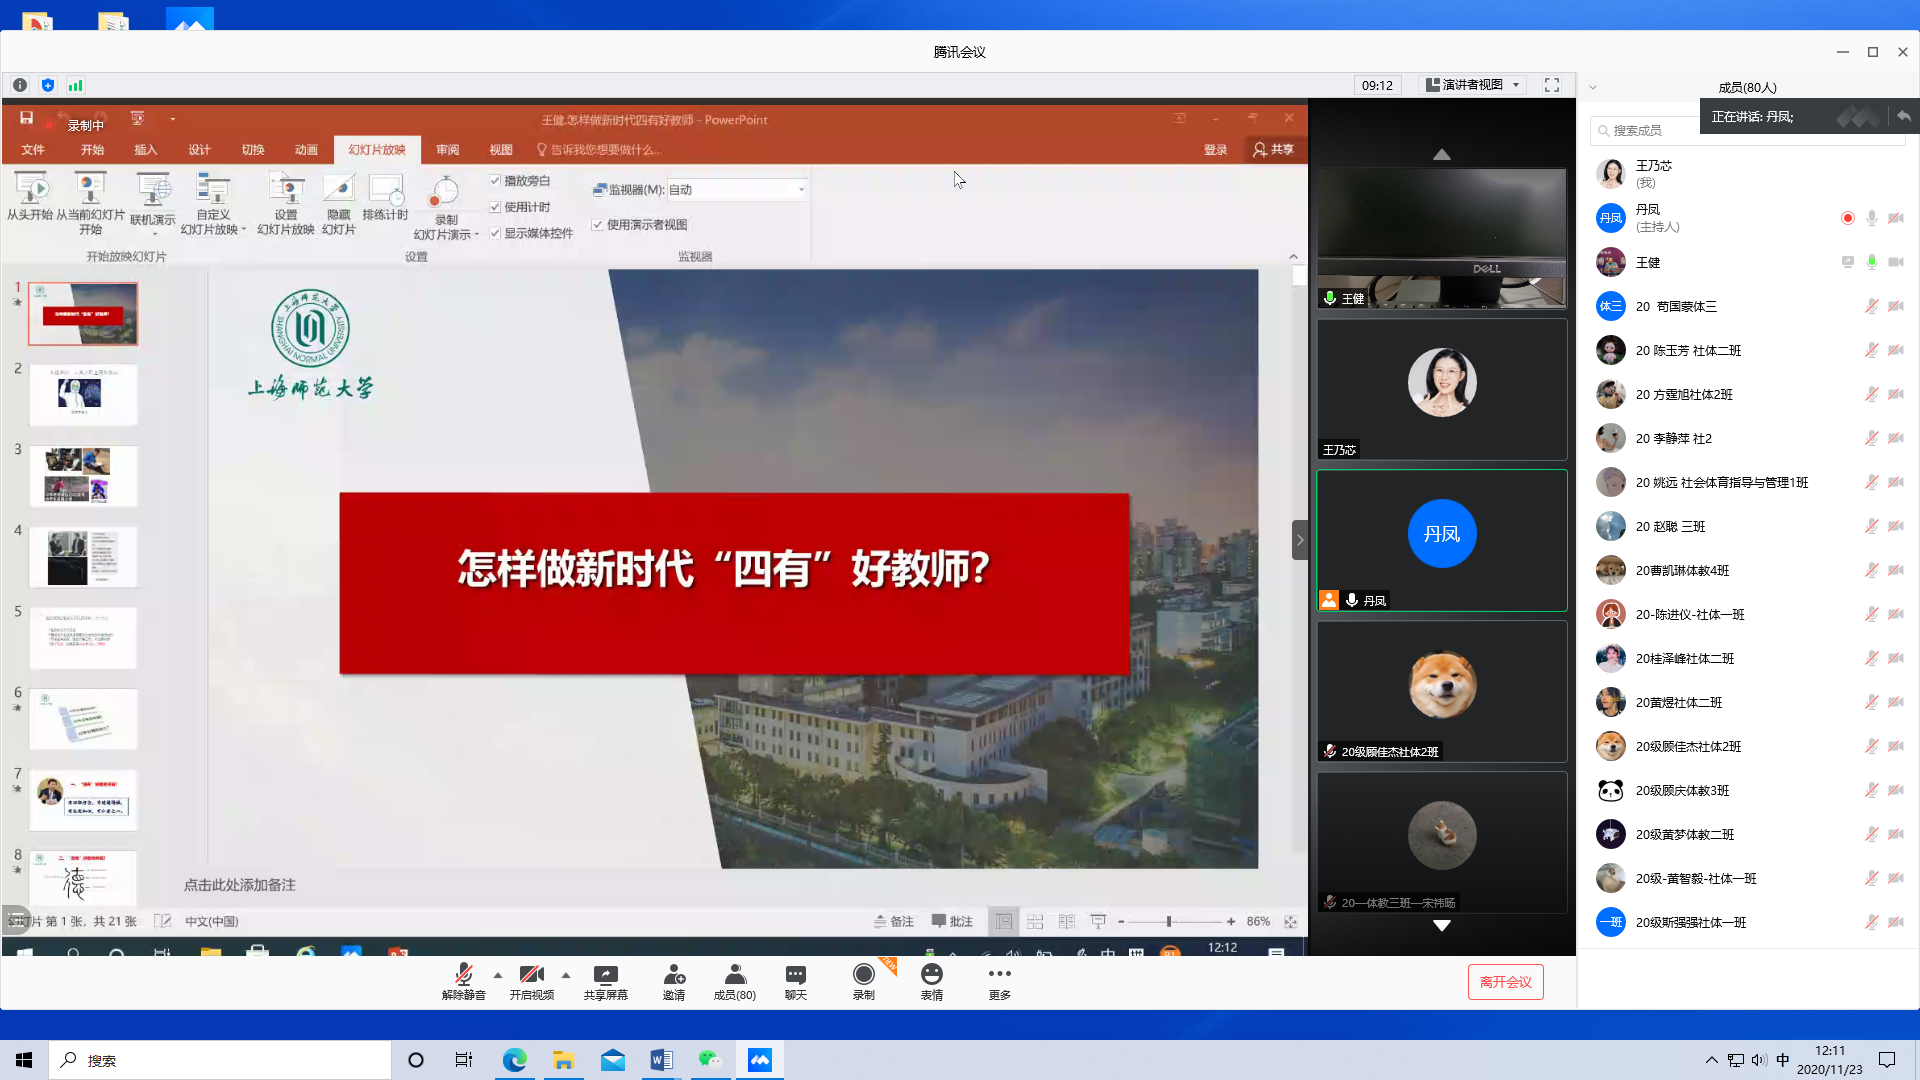Image resolution: width=1920 pixels, height=1080 pixels.
Task: Click 离开会议 leave meeting button
Action: (1505, 982)
